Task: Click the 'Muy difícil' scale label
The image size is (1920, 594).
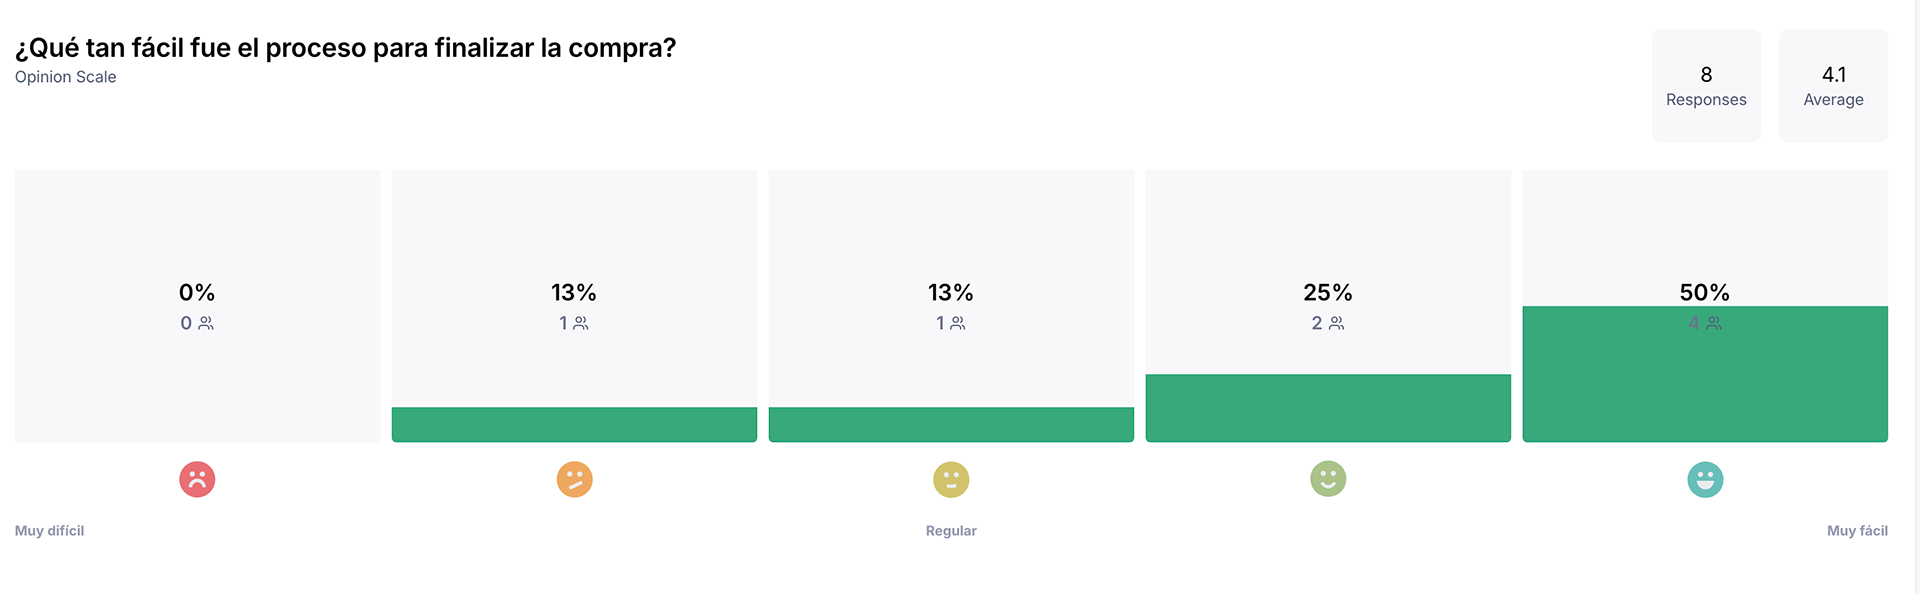Action: 49,531
